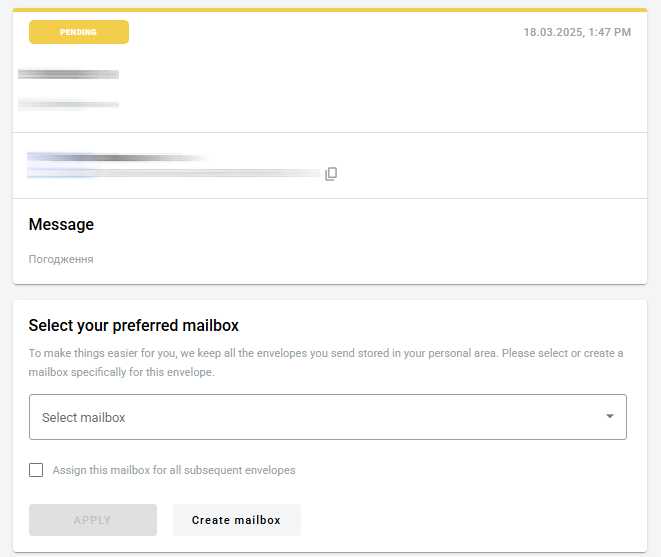Click empty space right of Create mailbox button
The width and height of the screenshot is (661, 557).
tap(470, 520)
